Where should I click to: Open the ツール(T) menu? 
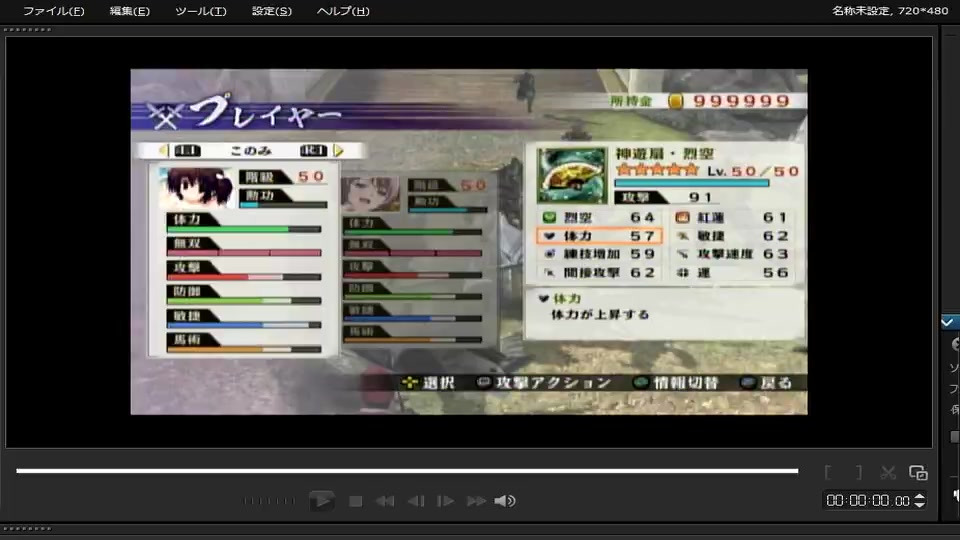click(x=201, y=11)
